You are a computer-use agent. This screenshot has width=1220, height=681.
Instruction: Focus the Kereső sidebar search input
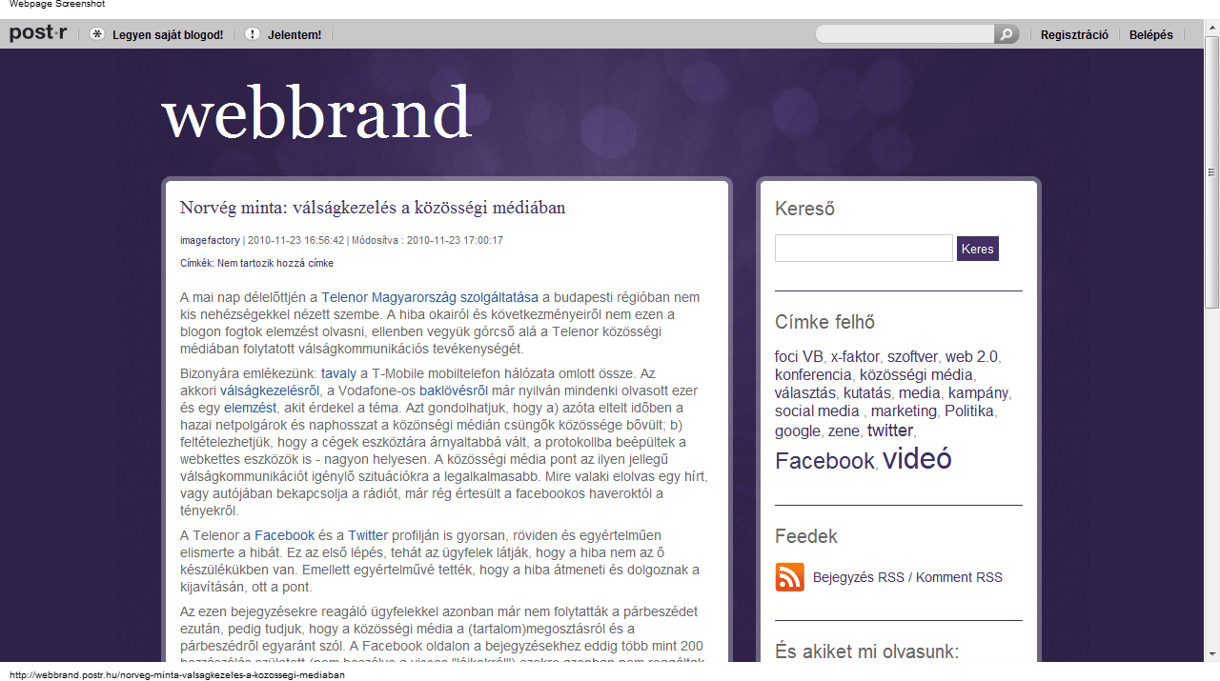[864, 248]
